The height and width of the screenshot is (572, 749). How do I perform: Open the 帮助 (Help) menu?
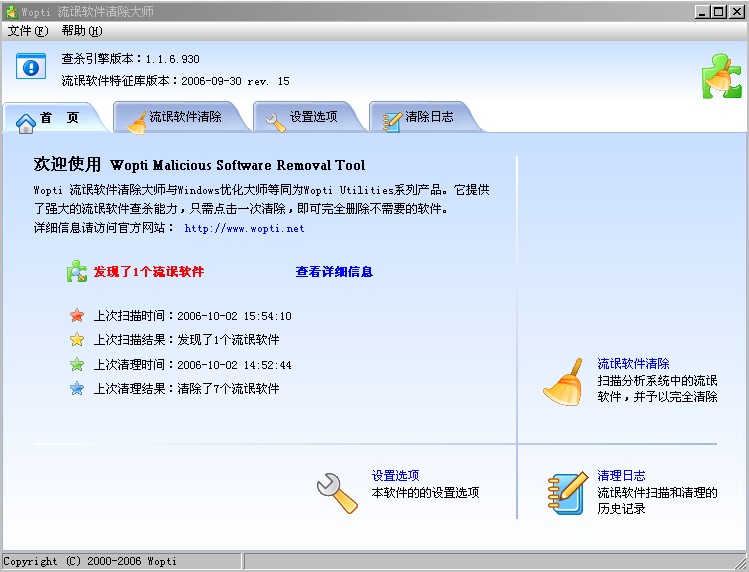(x=81, y=31)
